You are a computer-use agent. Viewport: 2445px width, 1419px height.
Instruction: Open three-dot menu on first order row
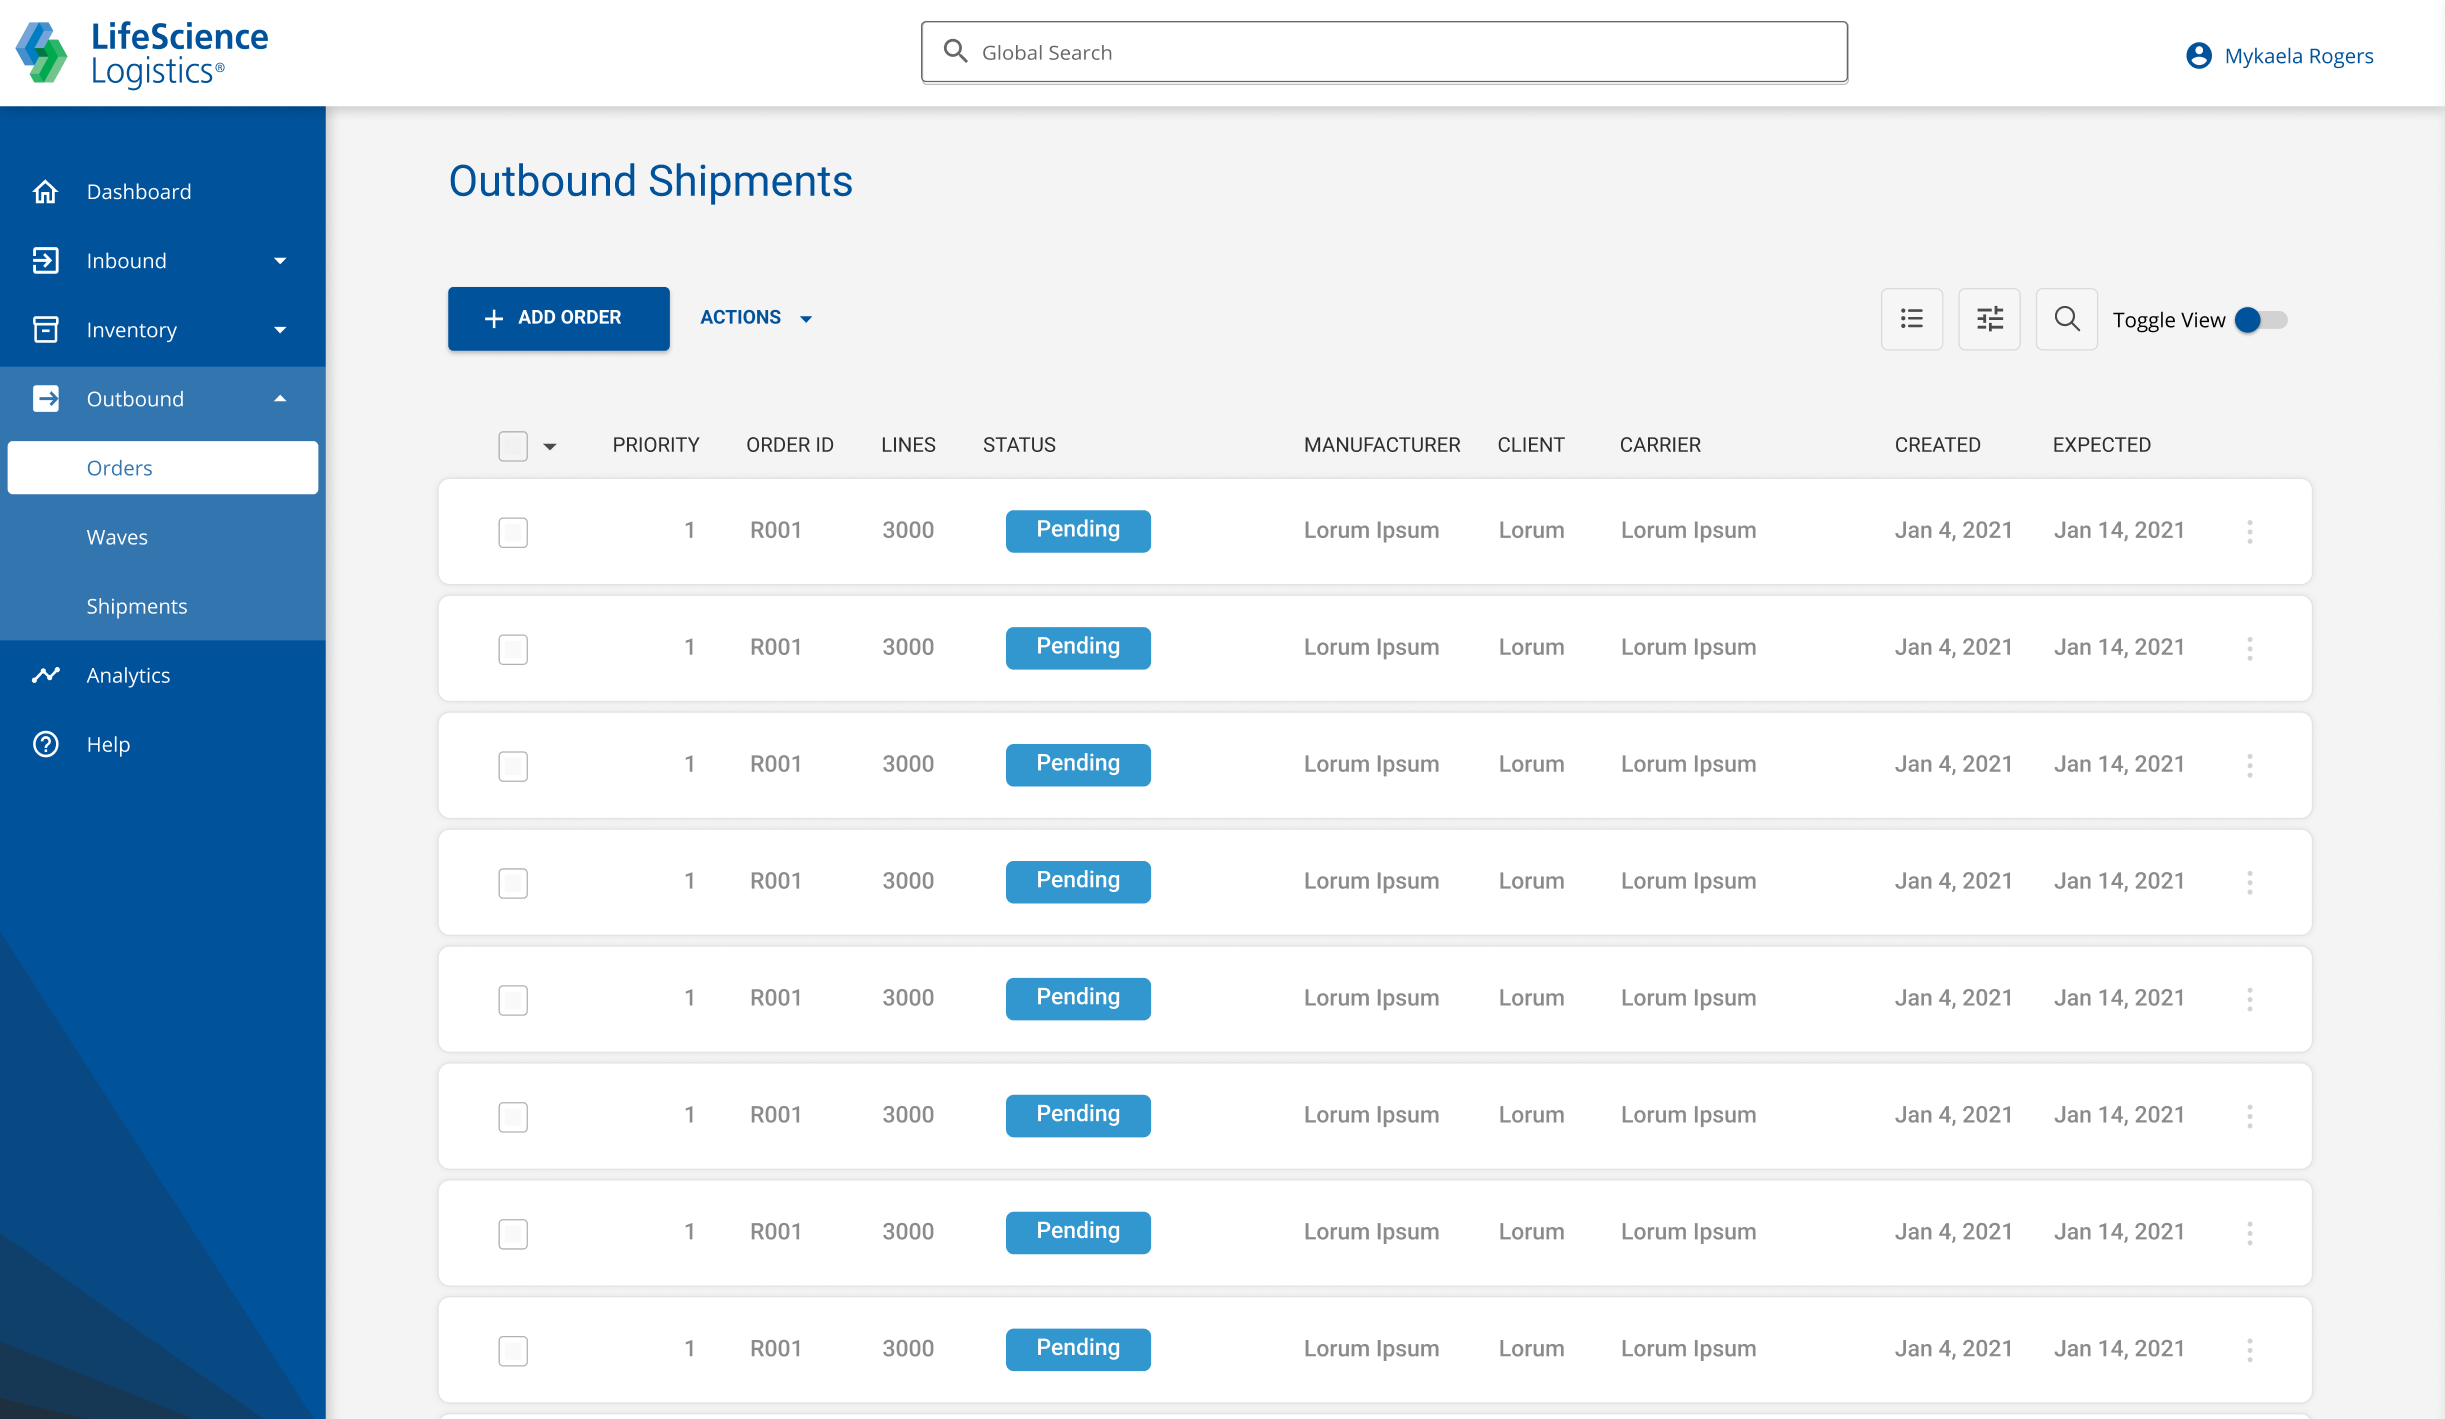2250,531
